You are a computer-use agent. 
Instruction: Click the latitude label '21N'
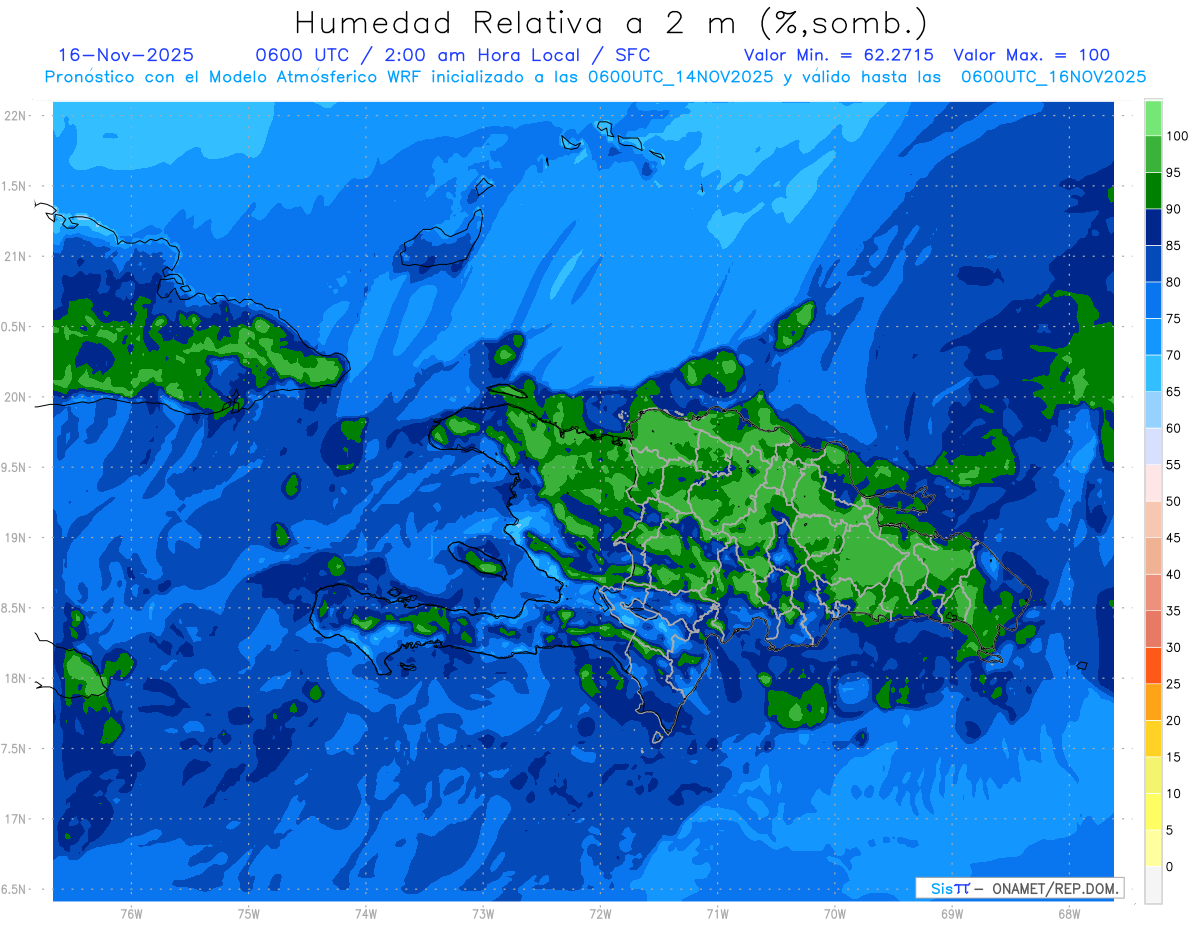pyautogui.click(x=15, y=256)
